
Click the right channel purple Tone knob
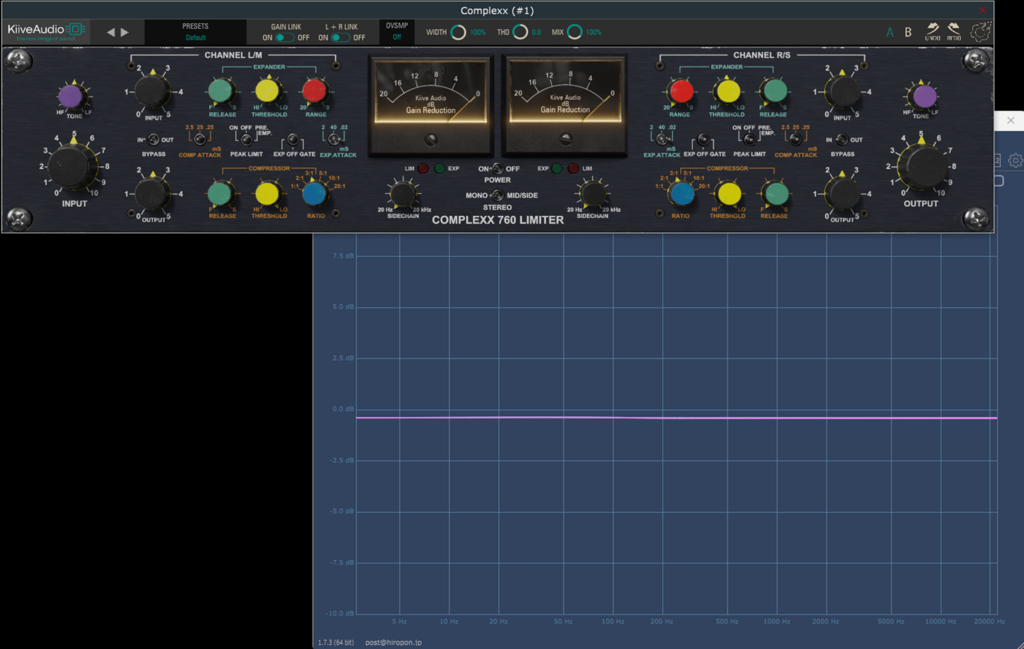pyautogui.click(x=924, y=97)
